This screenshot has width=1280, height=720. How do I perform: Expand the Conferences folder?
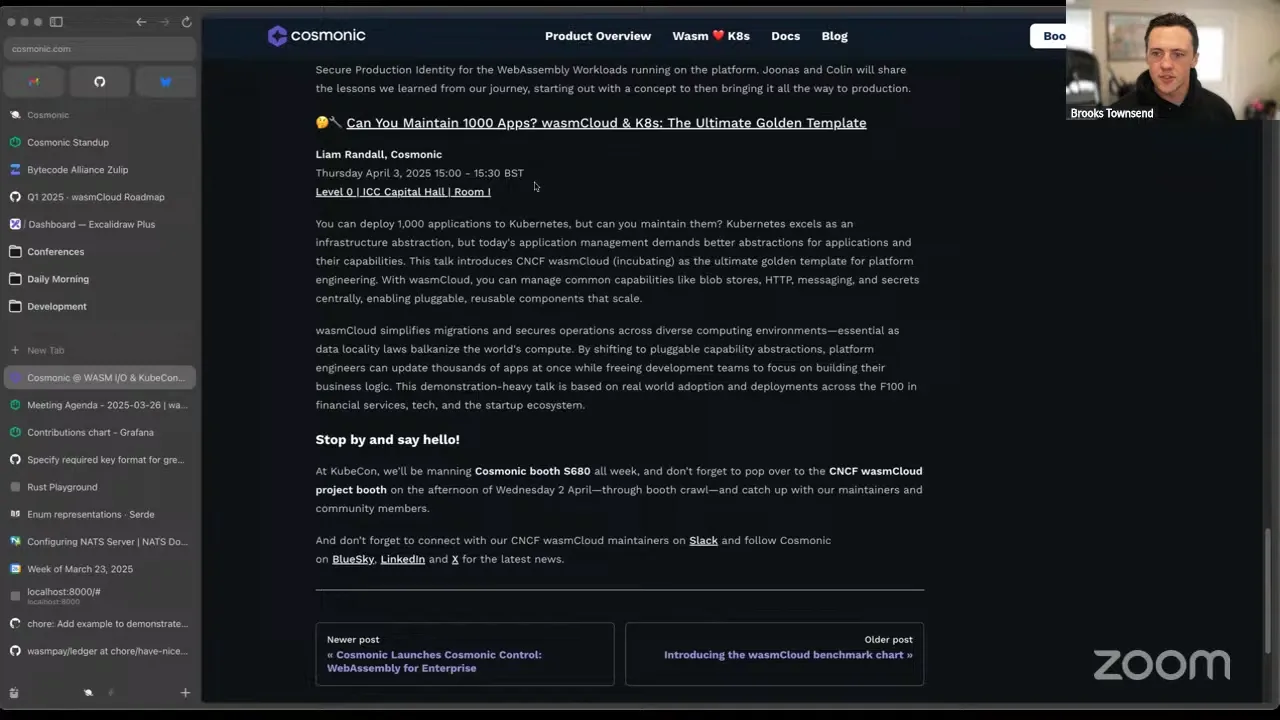[100, 252]
